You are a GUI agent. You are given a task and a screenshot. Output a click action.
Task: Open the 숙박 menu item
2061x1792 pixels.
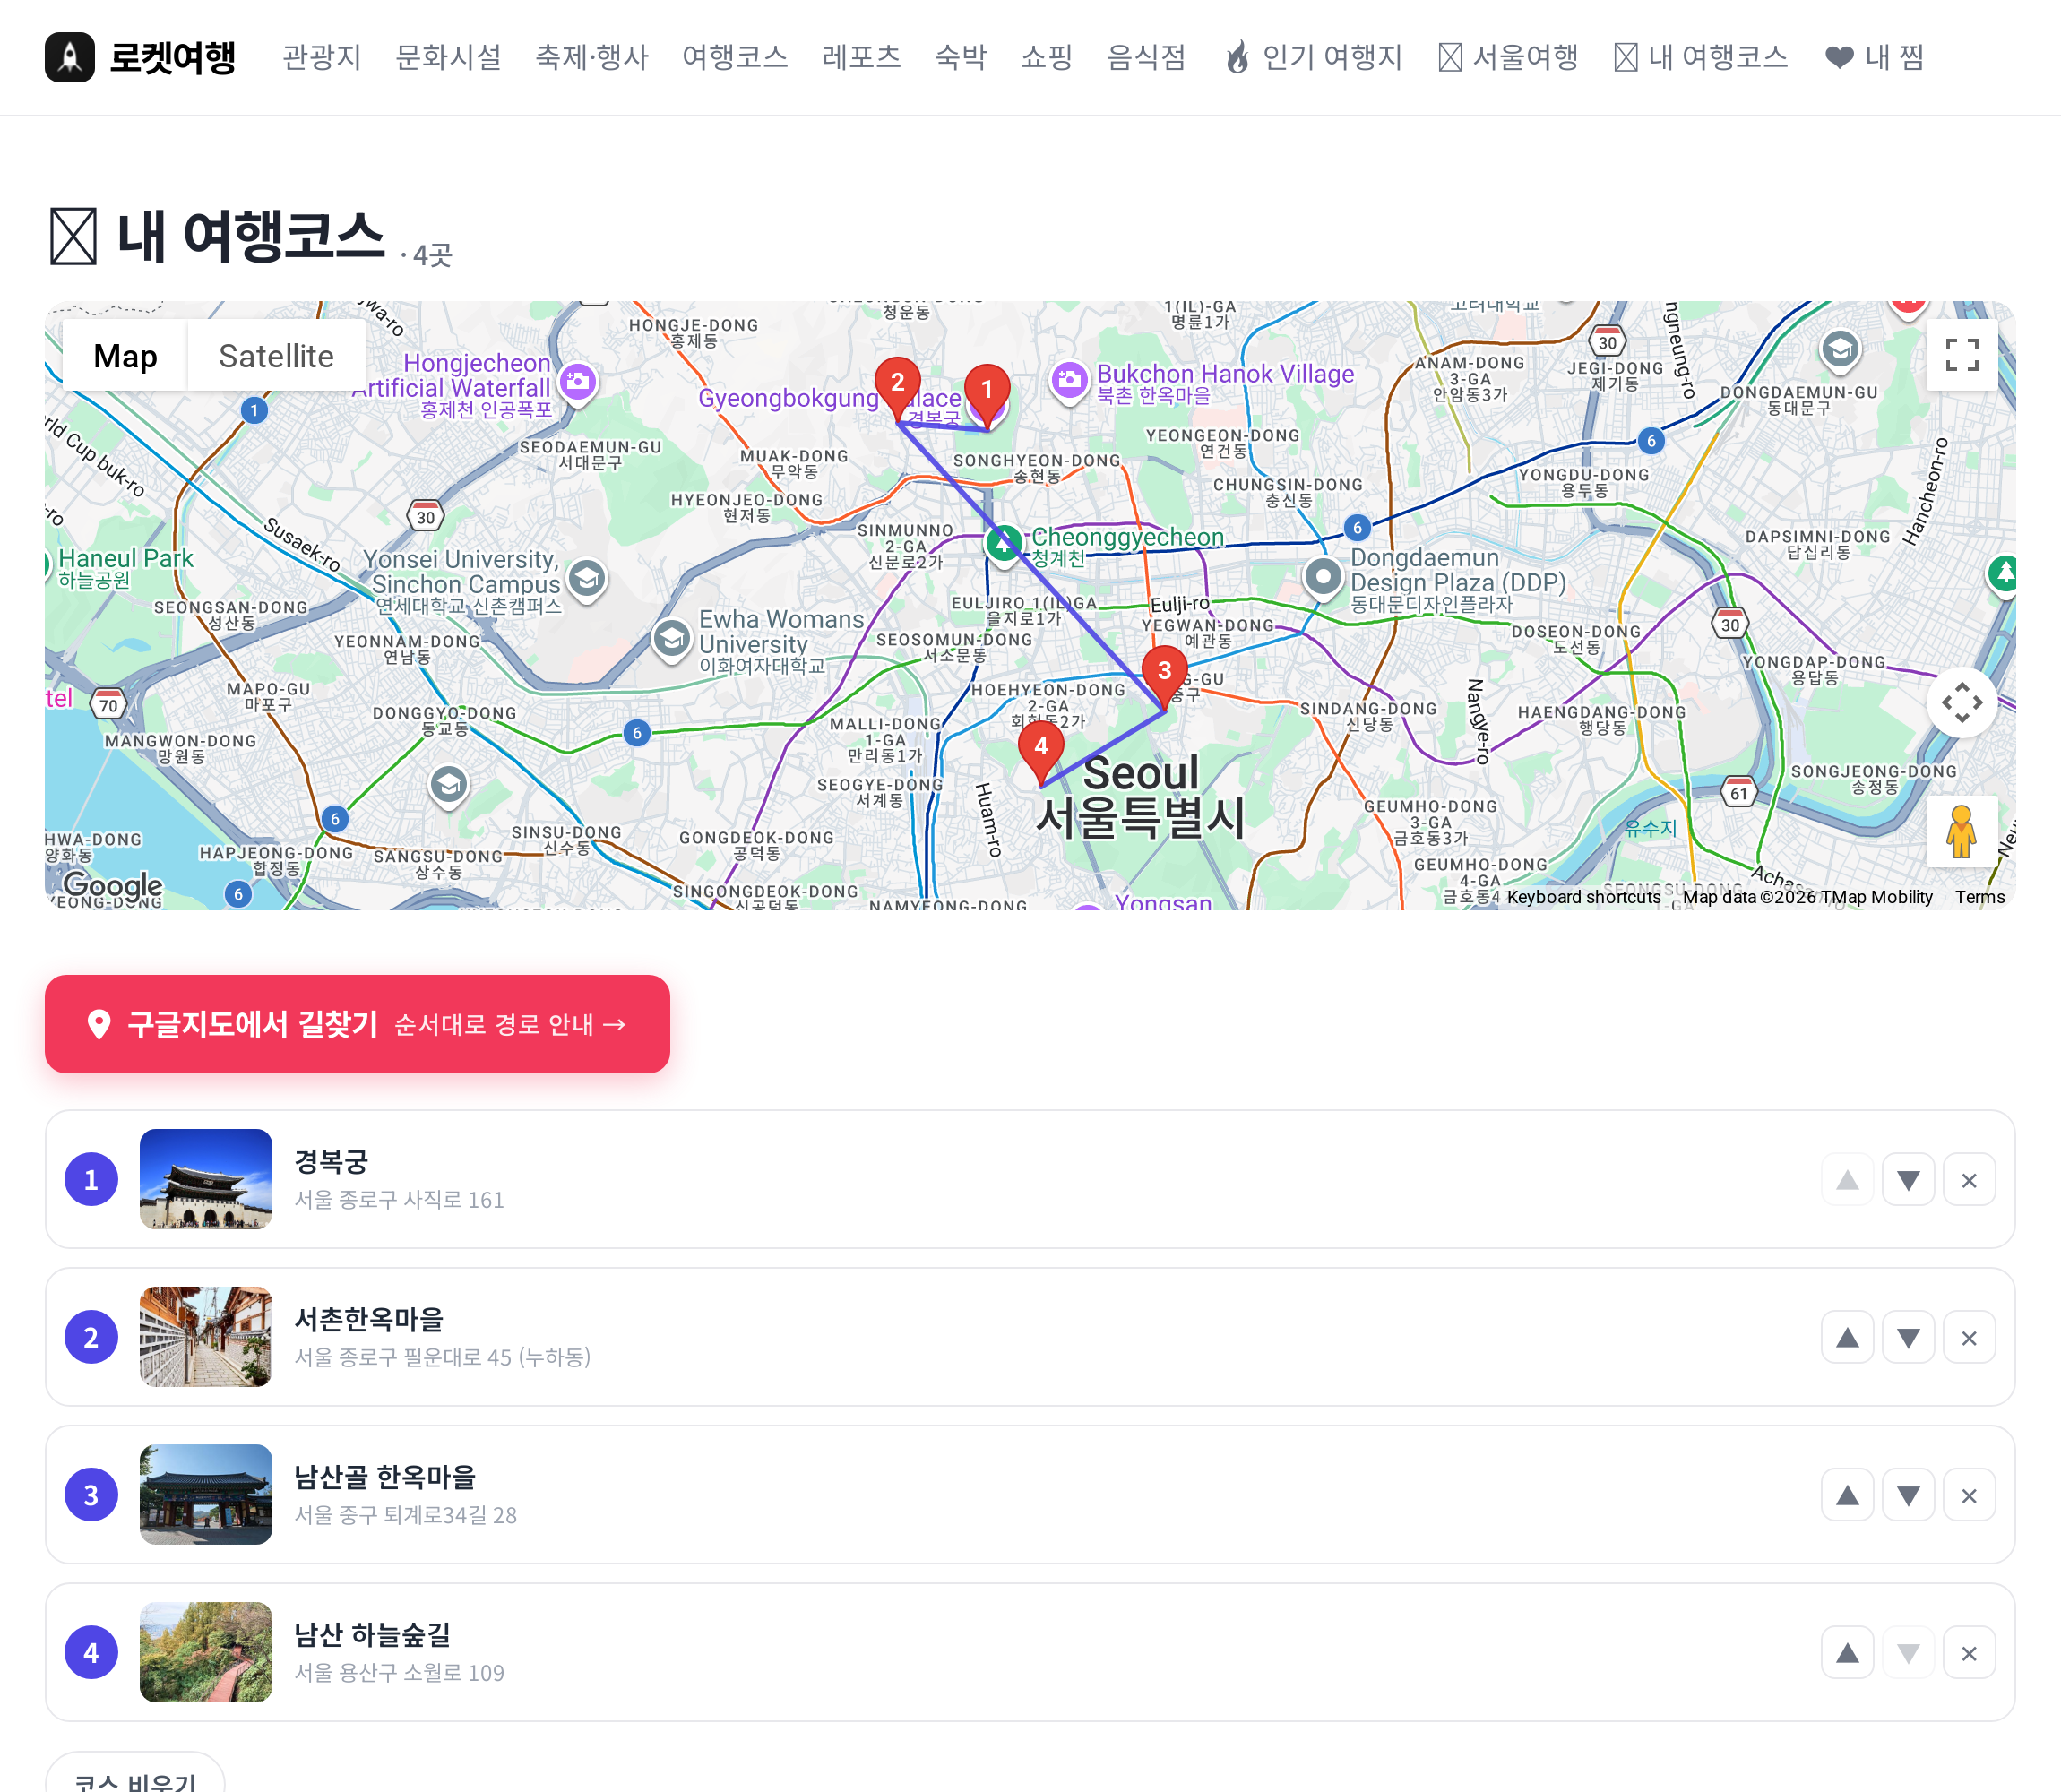pyautogui.click(x=961, y=57)
